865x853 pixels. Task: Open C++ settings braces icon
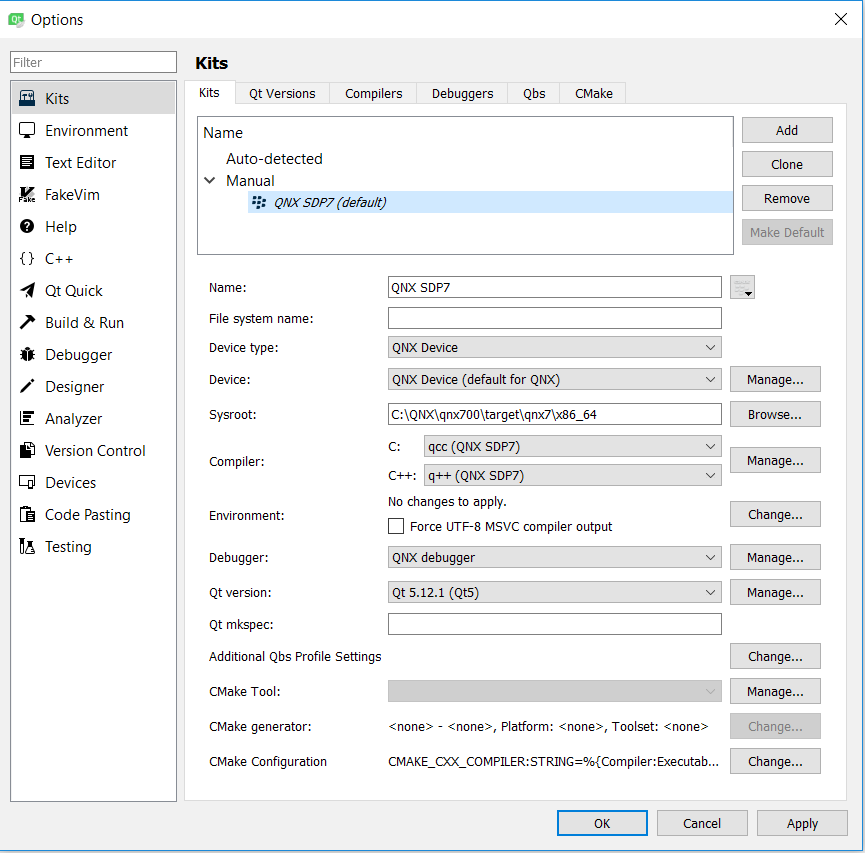tap(27, 258)
